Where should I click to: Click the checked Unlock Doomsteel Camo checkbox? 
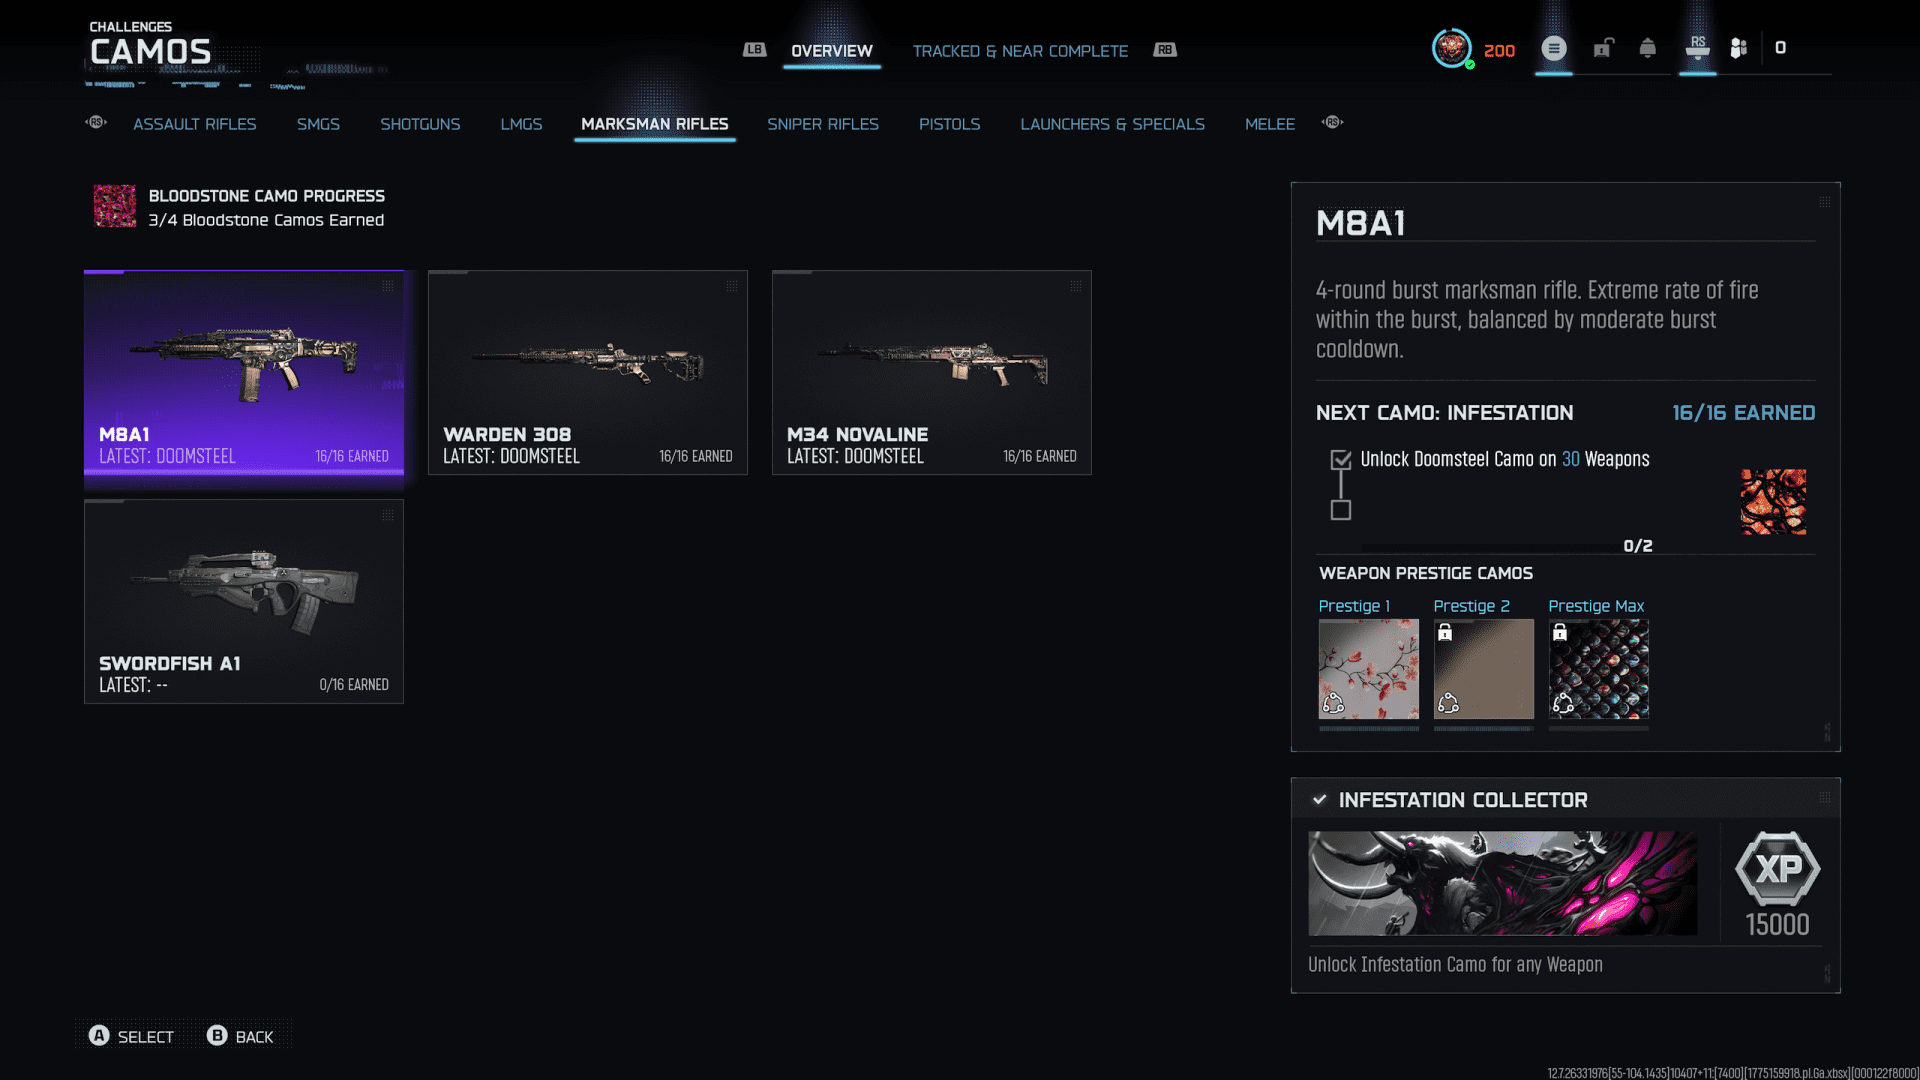tap(1341, 460)
